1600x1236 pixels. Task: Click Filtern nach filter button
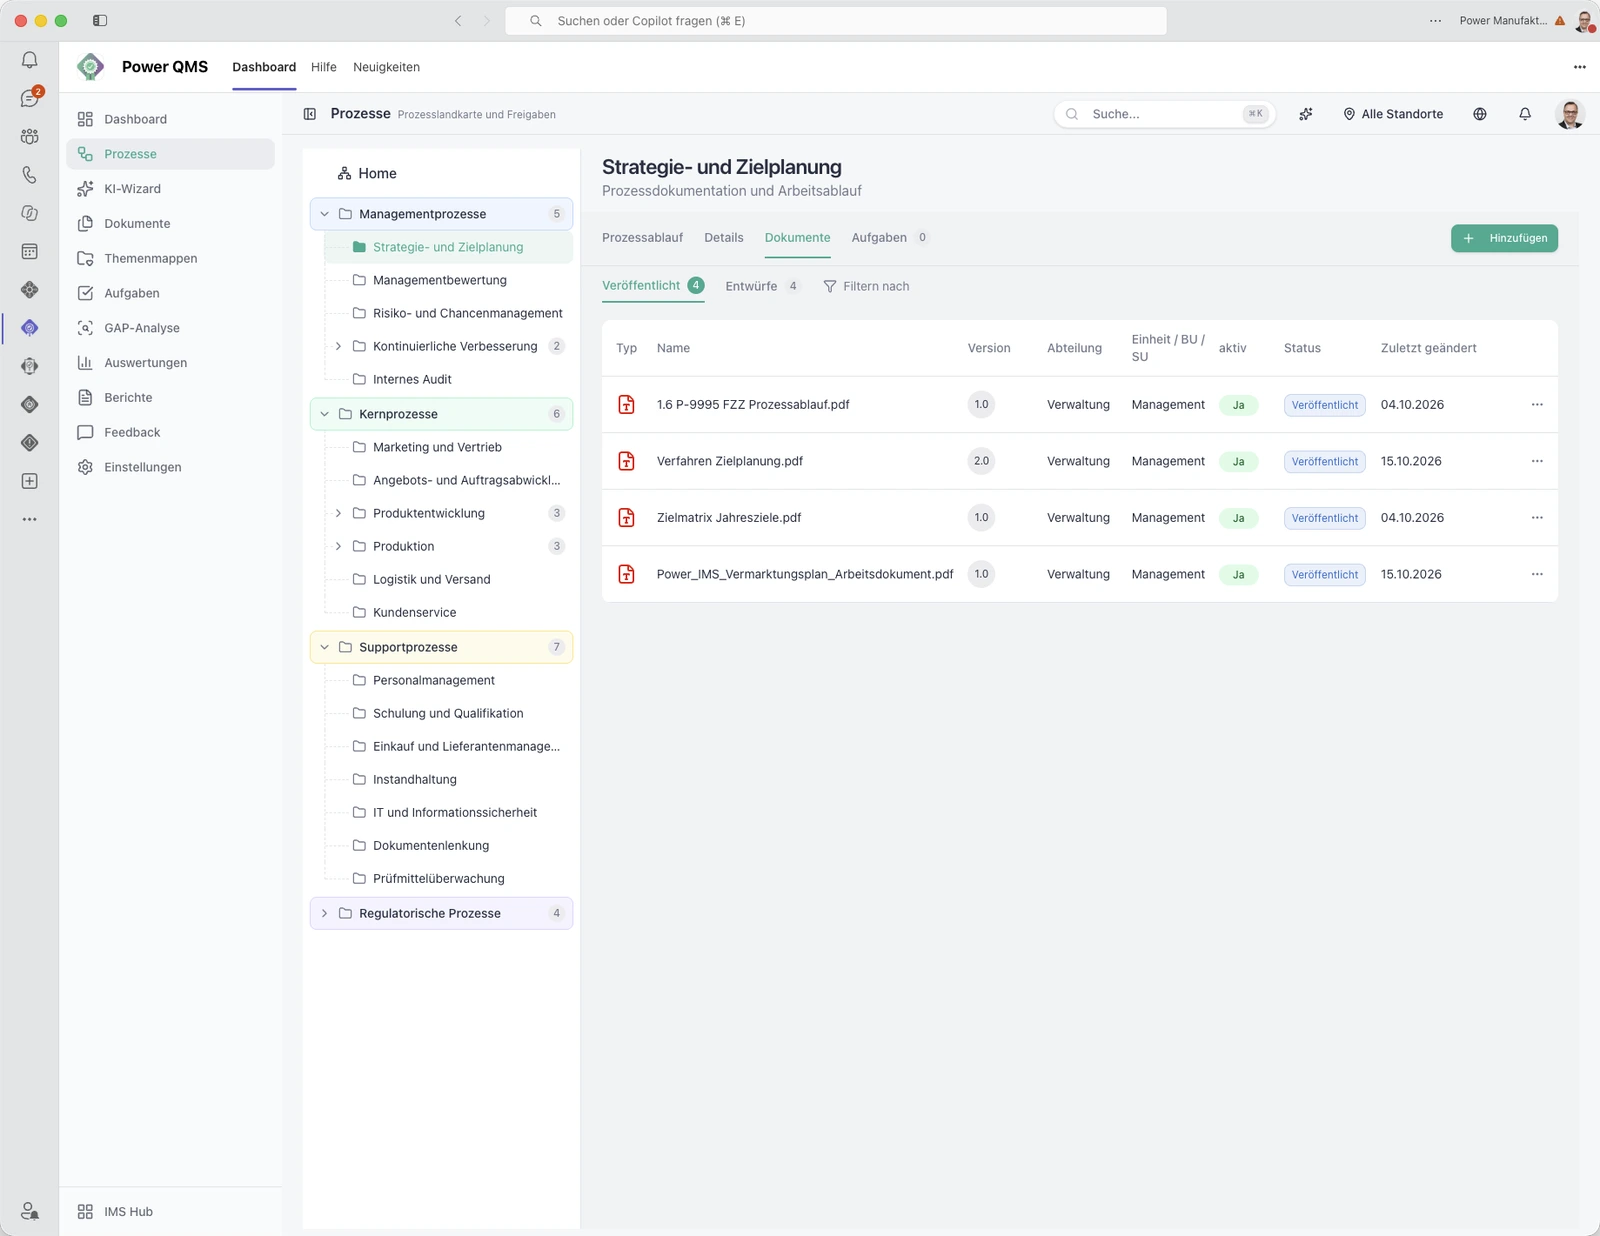[x=866, y=286]
